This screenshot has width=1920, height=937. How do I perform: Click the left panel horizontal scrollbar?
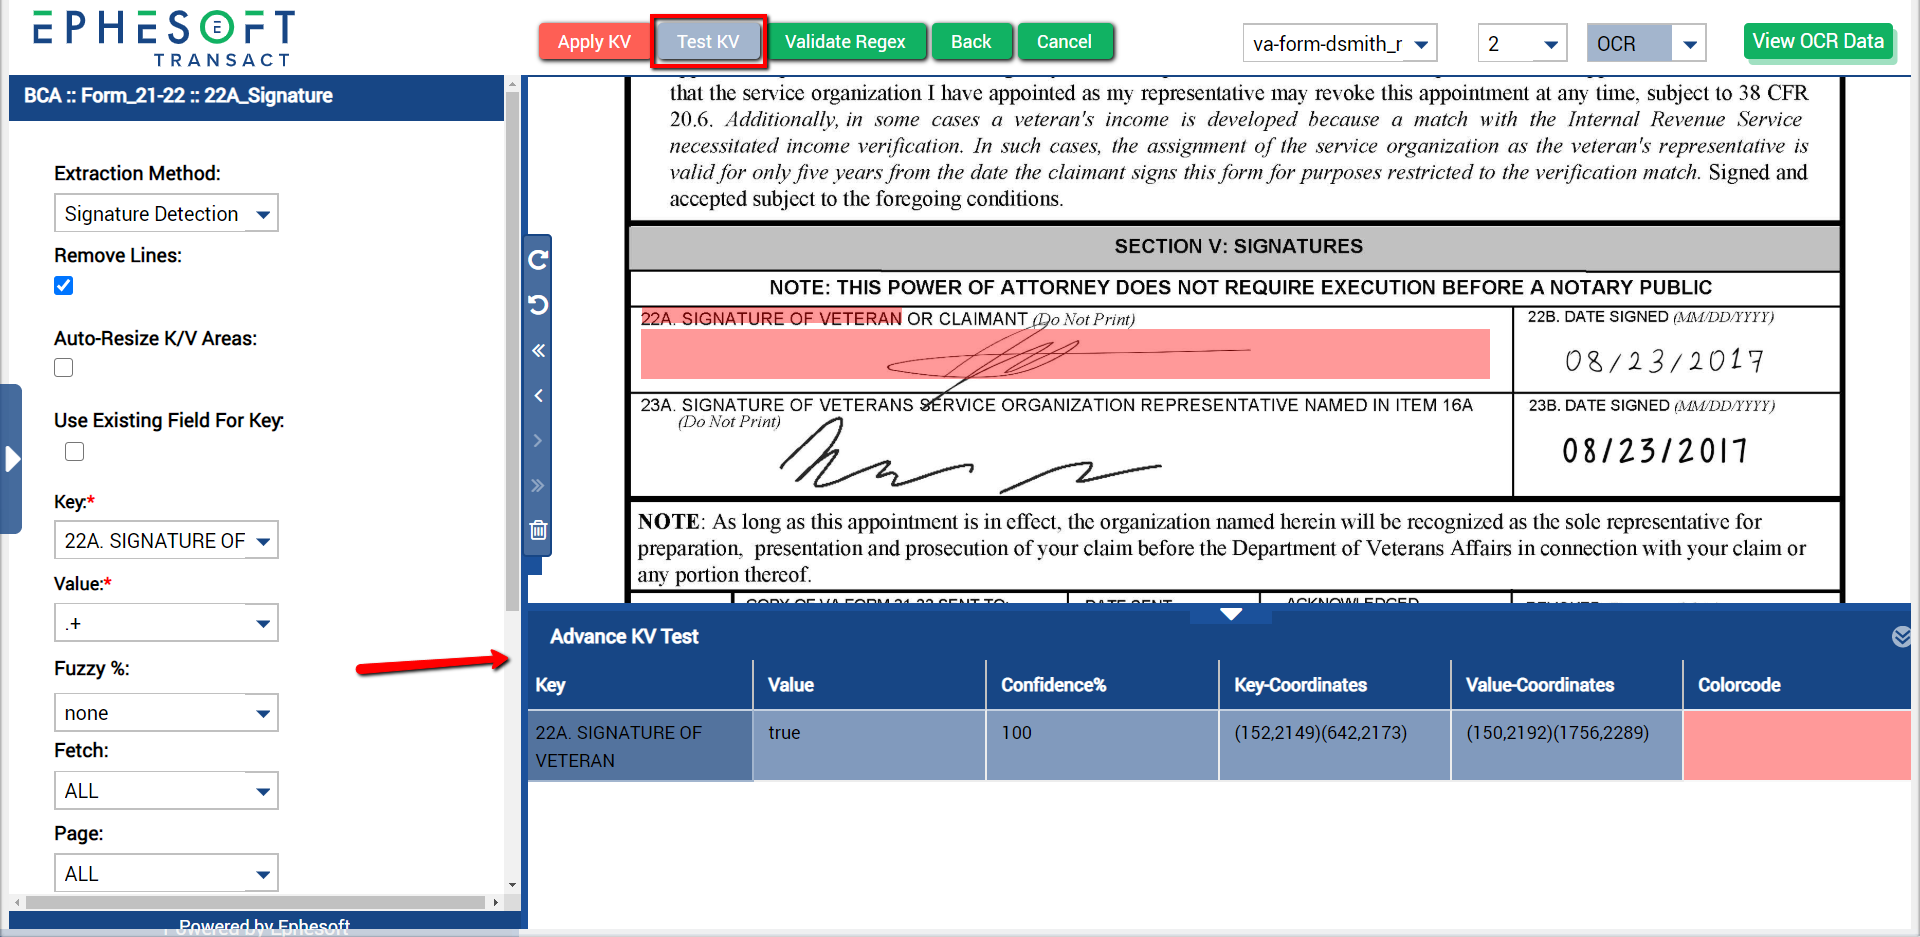pos(255,902)
